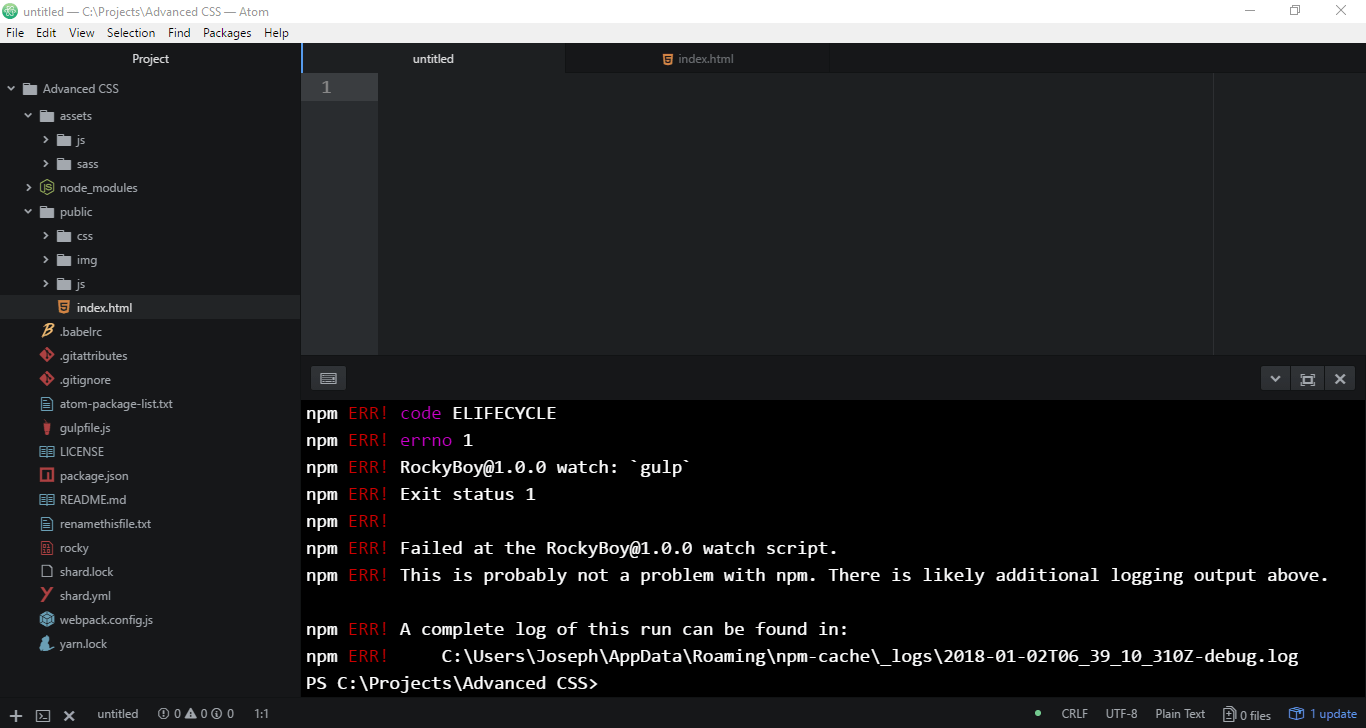Click the yarn icon beside yarn.lock

46,644
